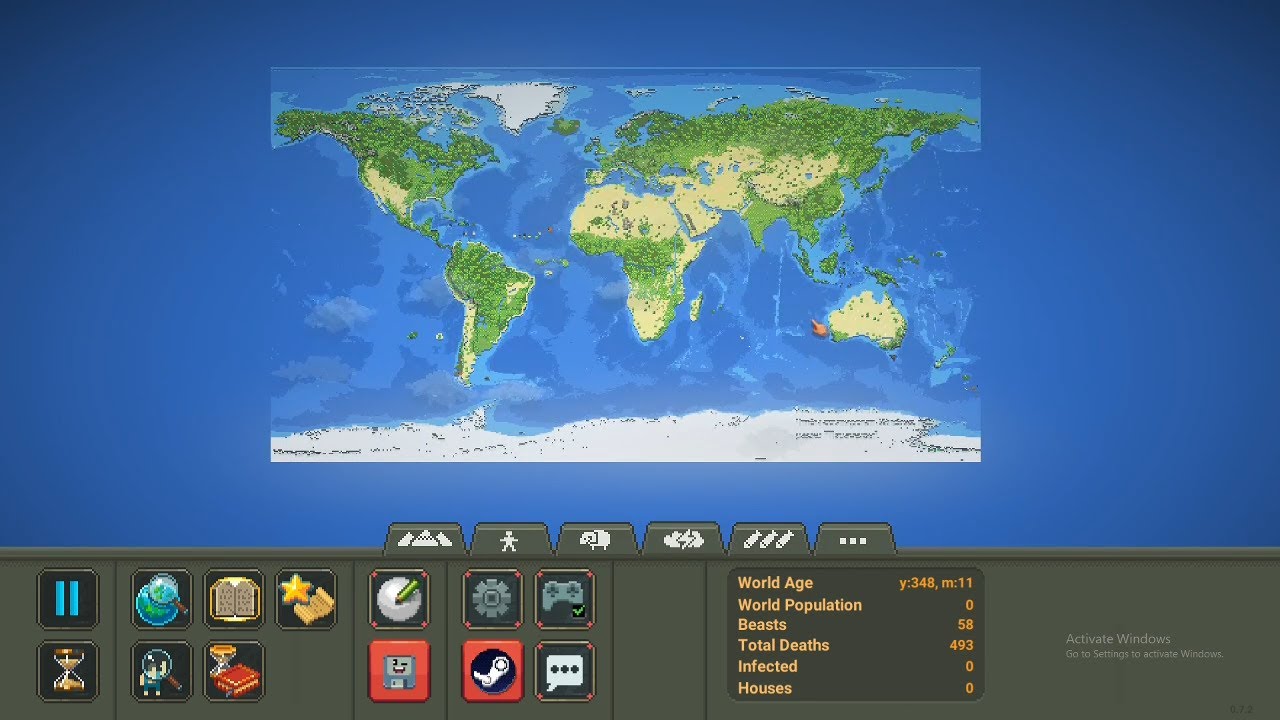
Task: Click the orange fire southwest of Australia
Action: tap(819, 327)
